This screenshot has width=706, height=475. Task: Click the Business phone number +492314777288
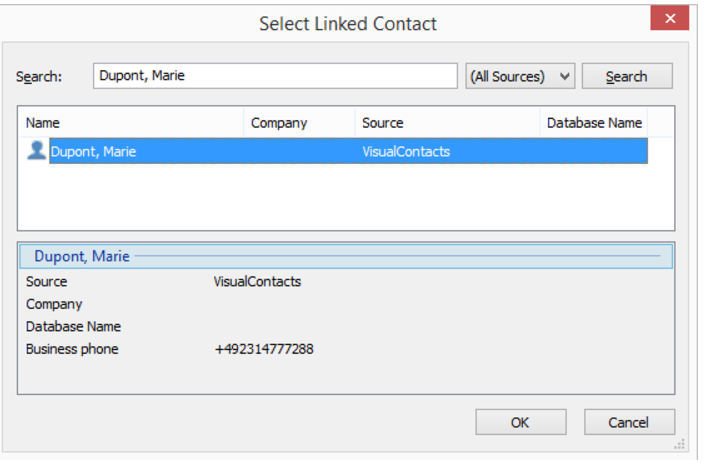[x=263, y=349]
